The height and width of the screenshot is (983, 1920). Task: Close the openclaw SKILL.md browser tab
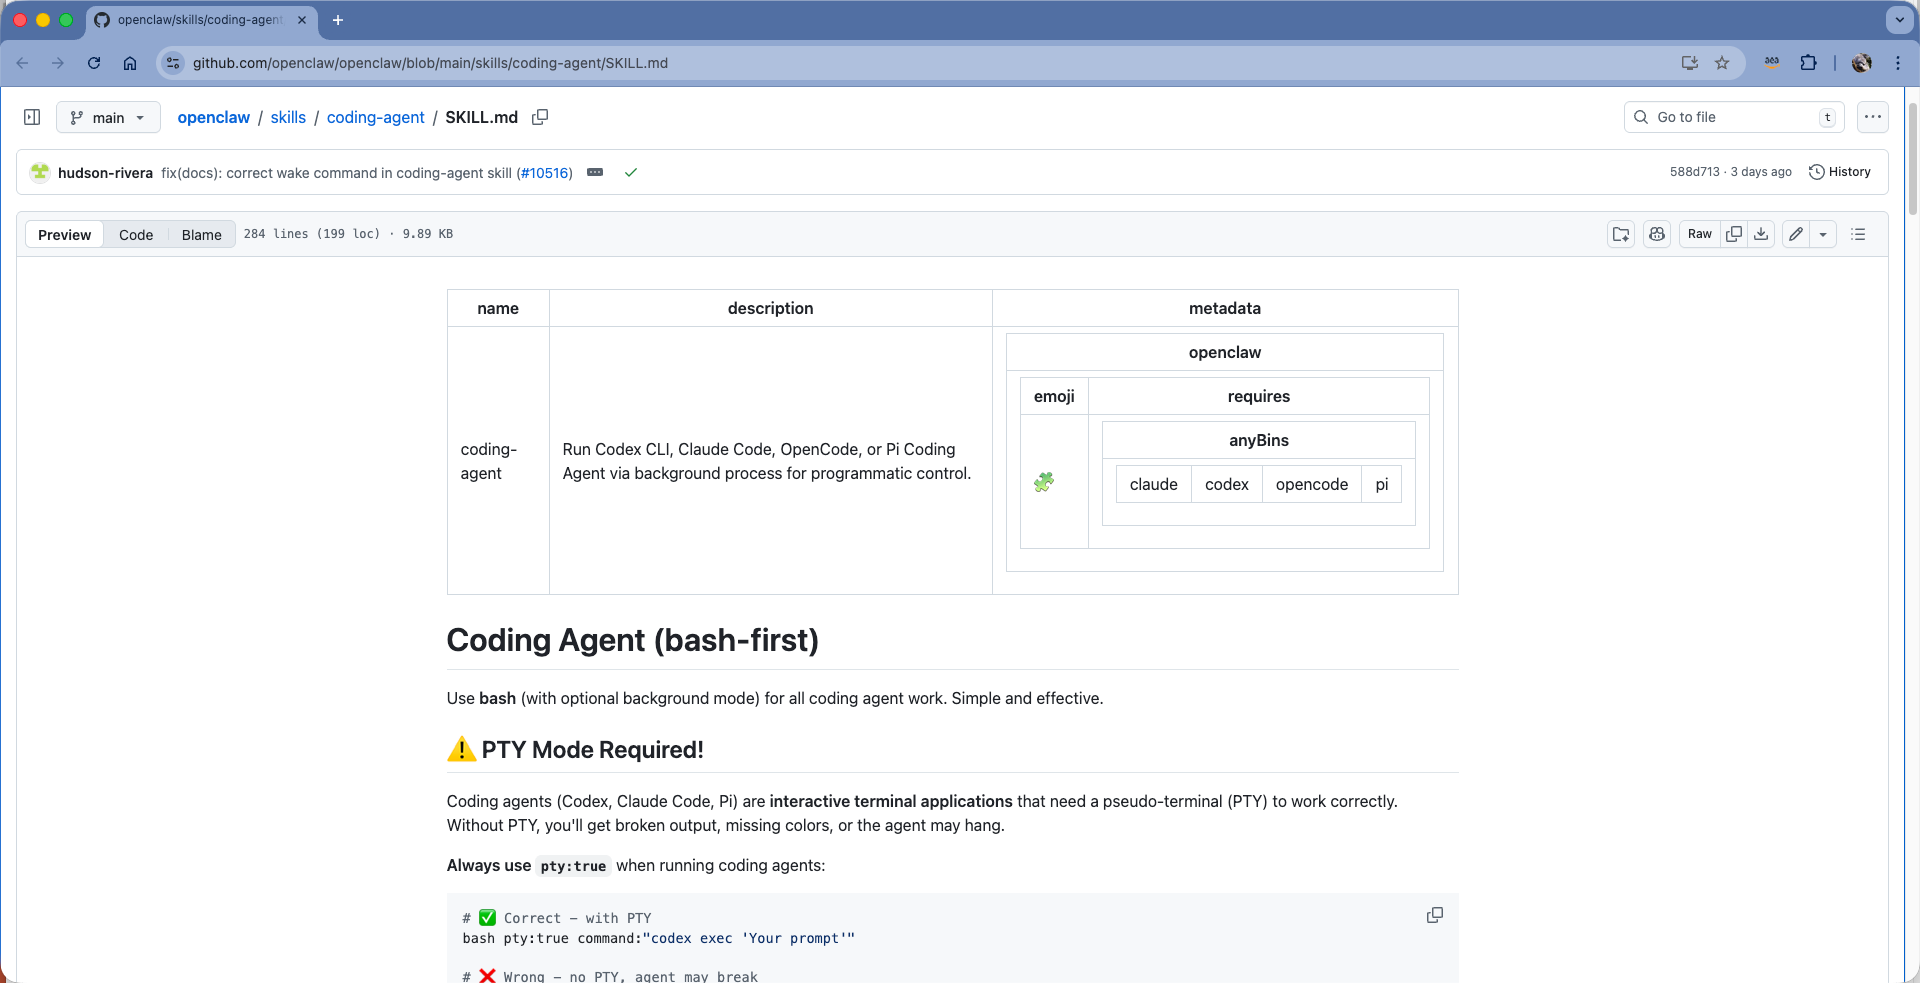tap(302, 20)
